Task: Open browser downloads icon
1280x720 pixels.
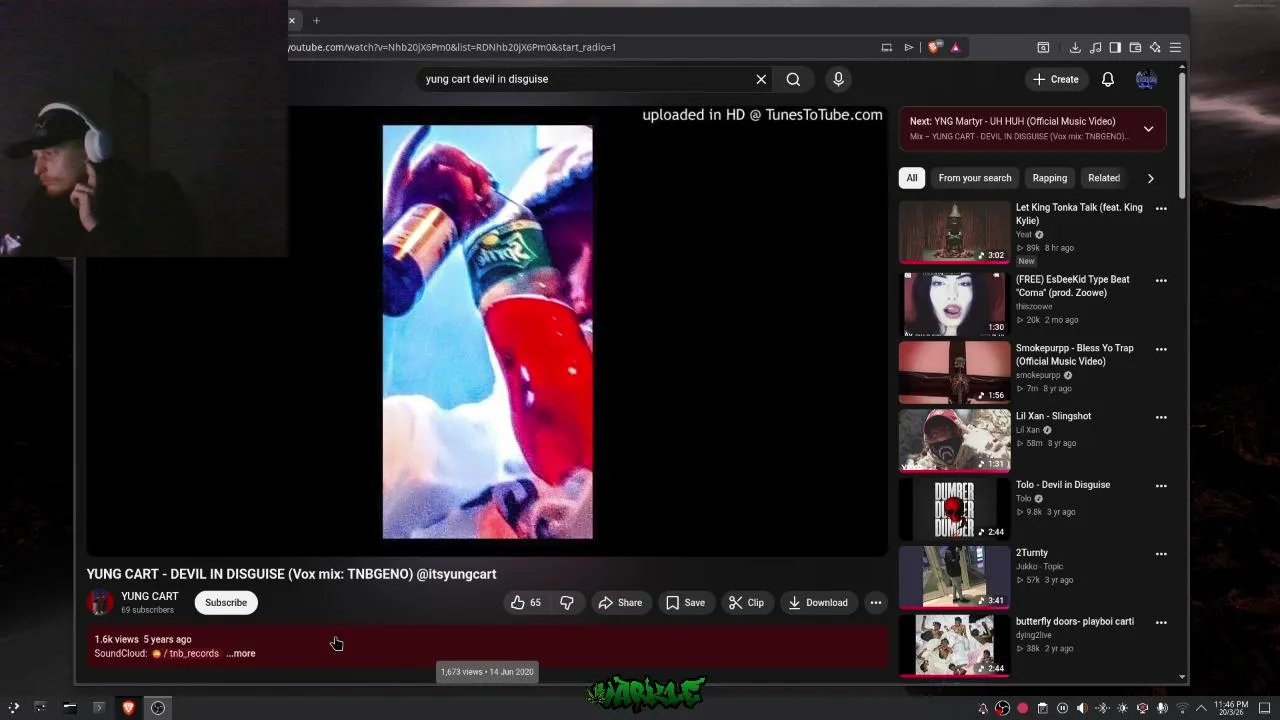Action: [1075, 47]
